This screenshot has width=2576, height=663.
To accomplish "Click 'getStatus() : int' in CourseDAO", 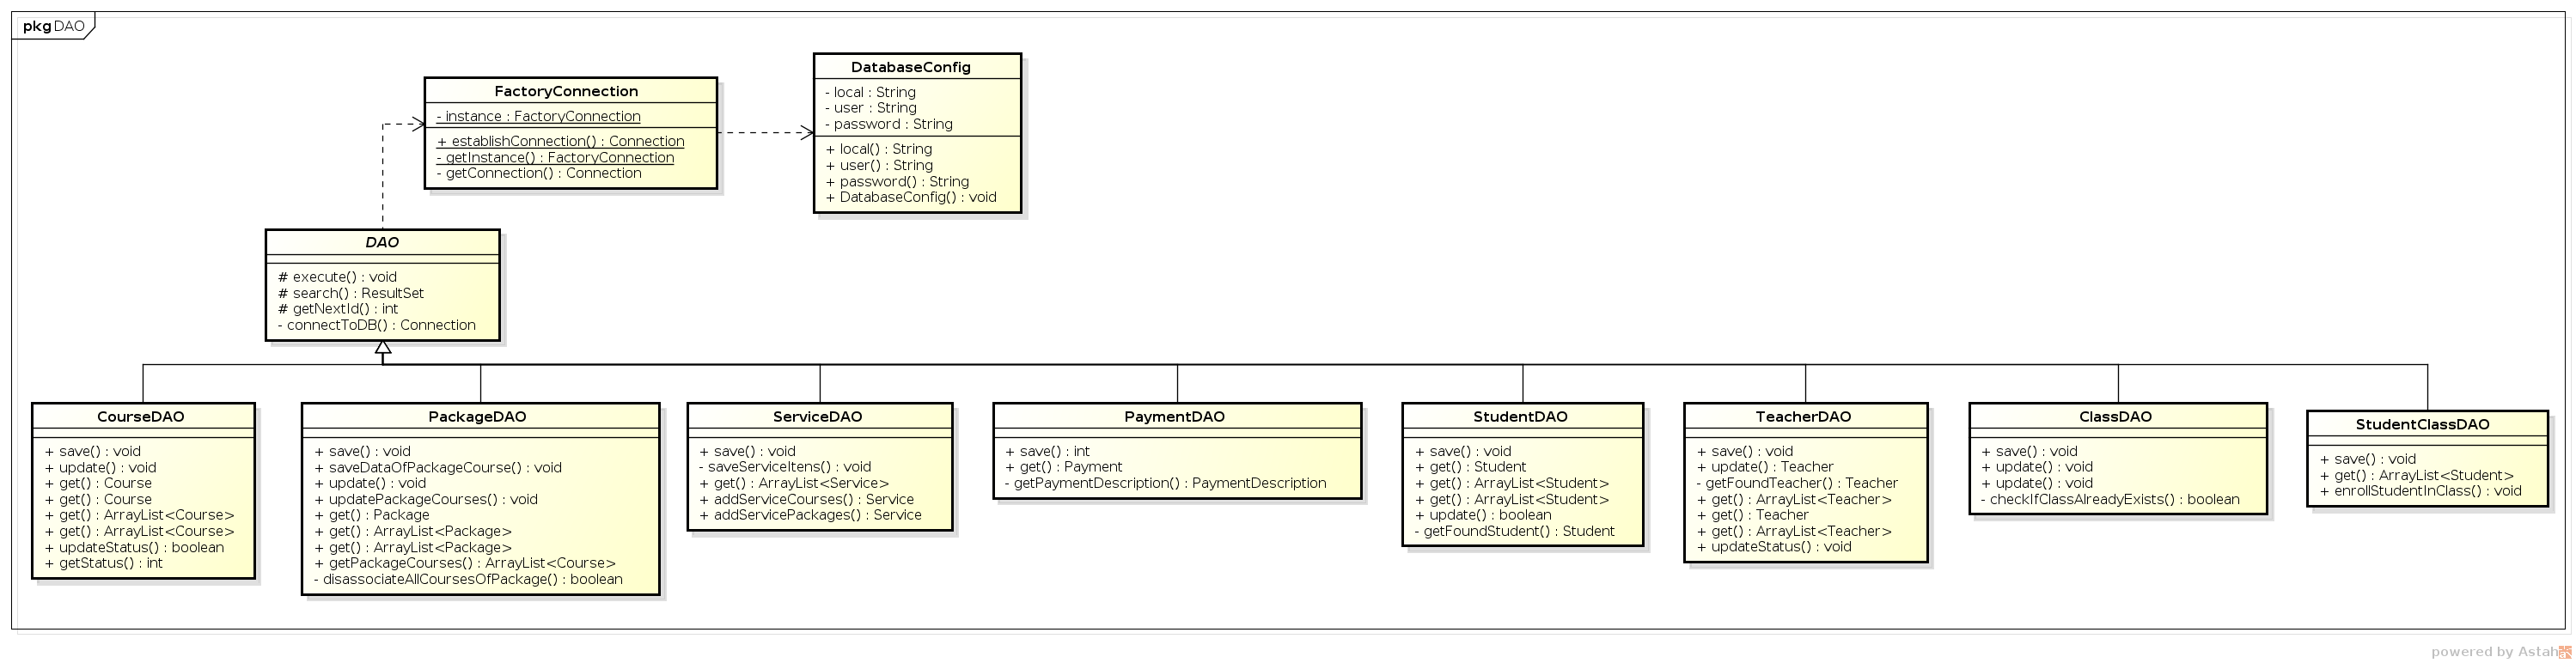I will 103,563.
